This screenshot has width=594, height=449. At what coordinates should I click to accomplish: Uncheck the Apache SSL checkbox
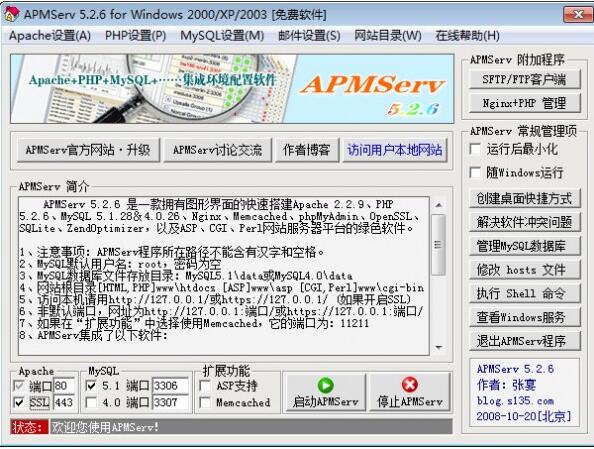(19, 402)
